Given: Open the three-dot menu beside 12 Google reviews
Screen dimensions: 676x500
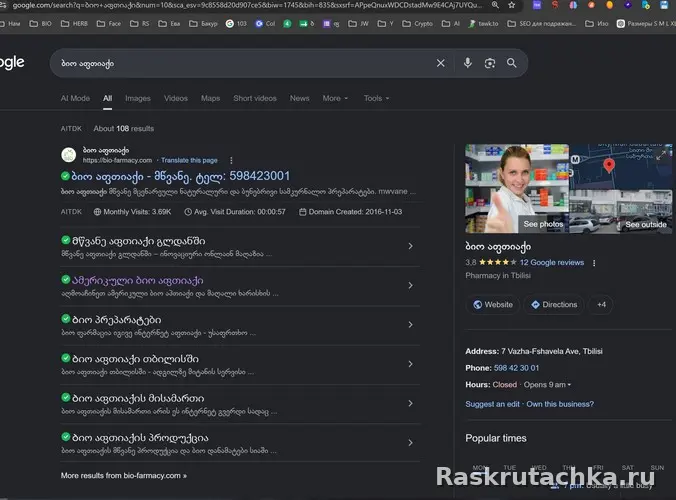Looking at the screenshot, I should [x=594, y=263].
